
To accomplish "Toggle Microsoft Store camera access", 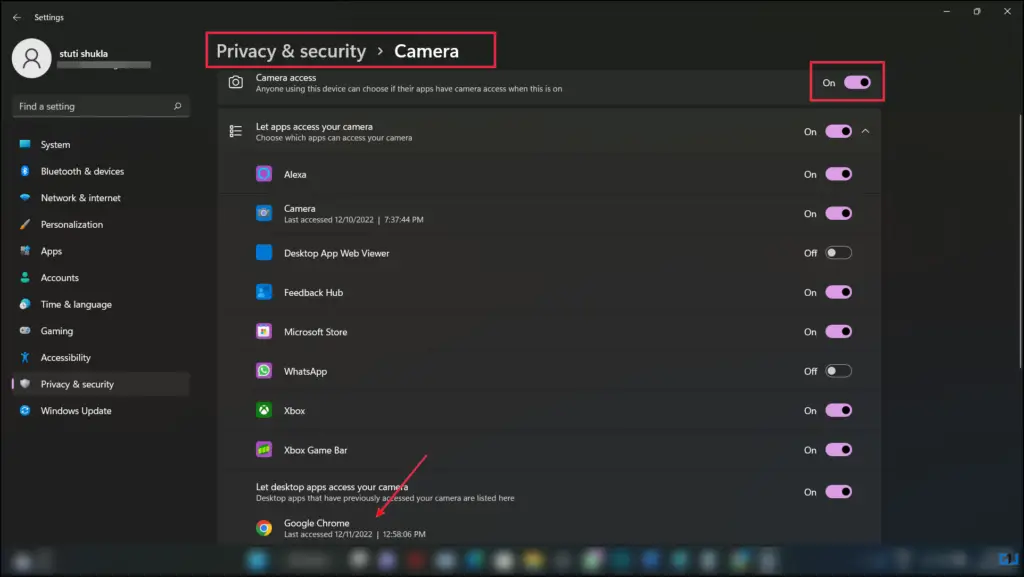I will 839,332.
